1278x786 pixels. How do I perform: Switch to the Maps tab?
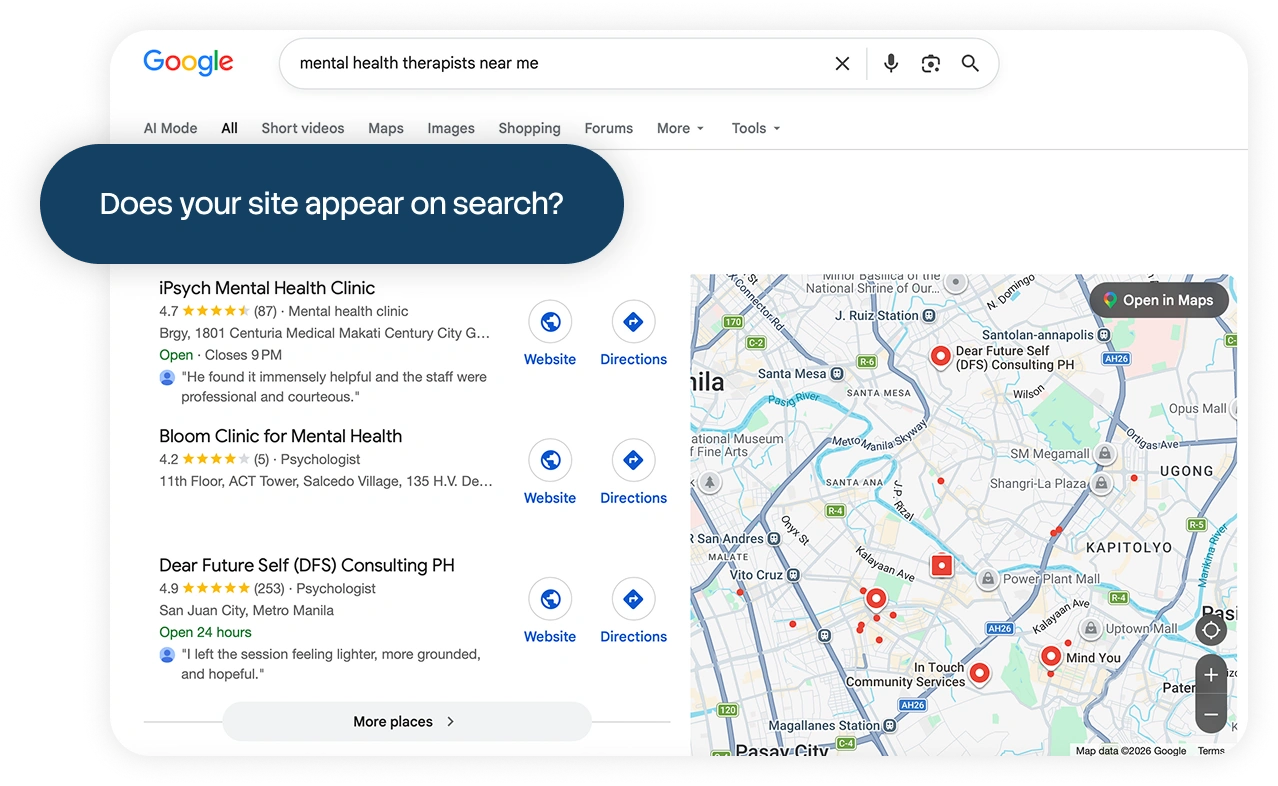[386, 128]
